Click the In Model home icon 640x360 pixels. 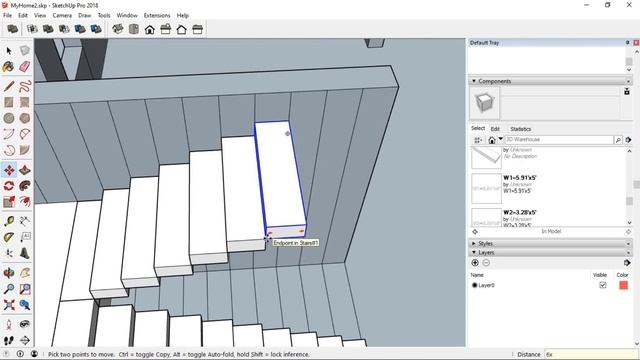click(x=492, y=140)
